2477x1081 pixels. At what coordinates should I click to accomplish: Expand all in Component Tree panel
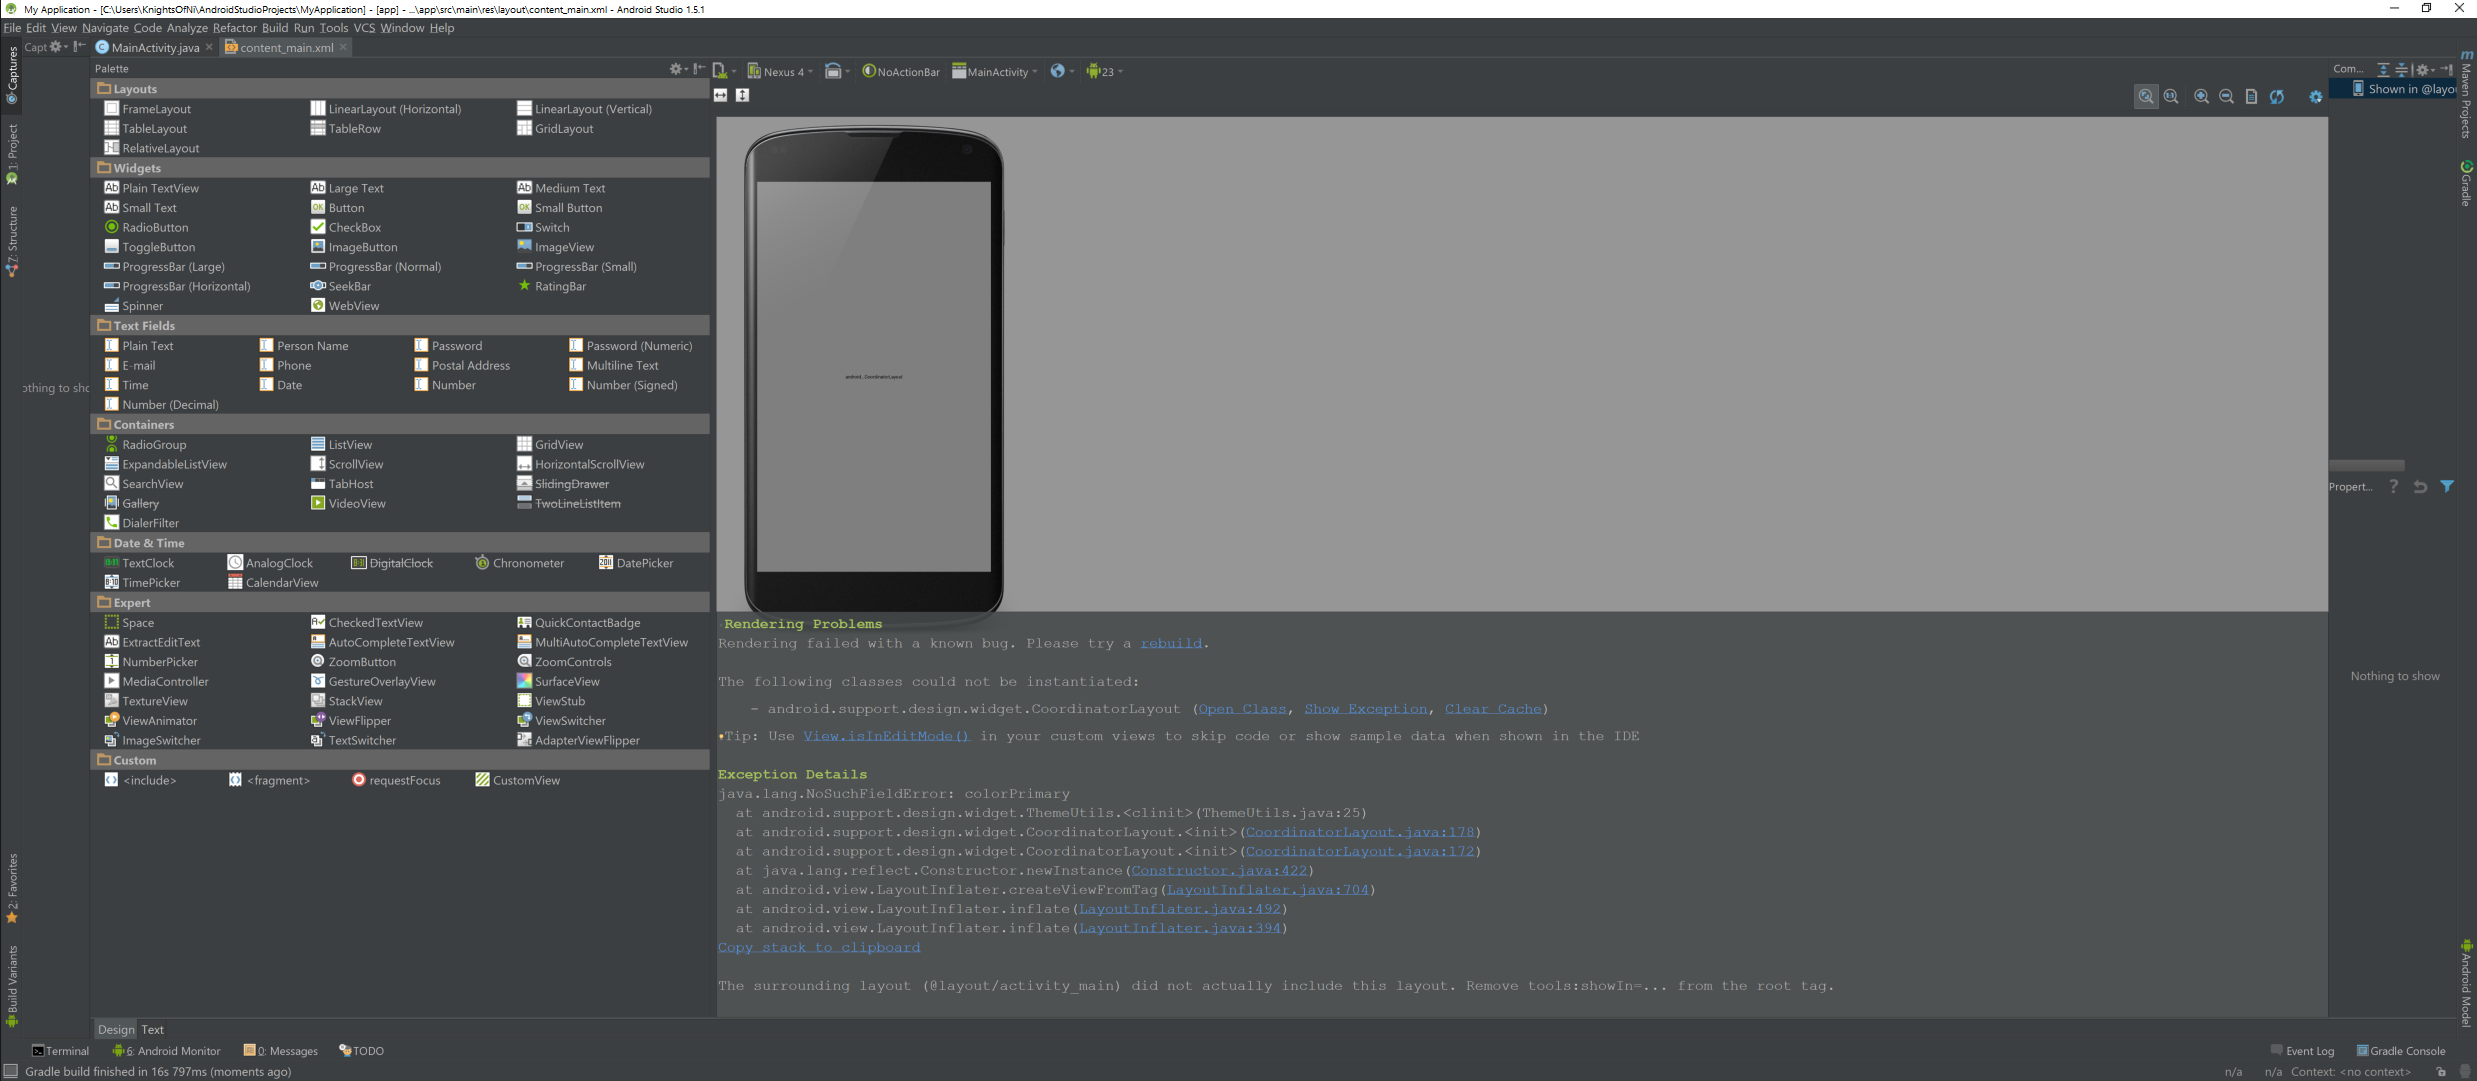pos(2383,70)
